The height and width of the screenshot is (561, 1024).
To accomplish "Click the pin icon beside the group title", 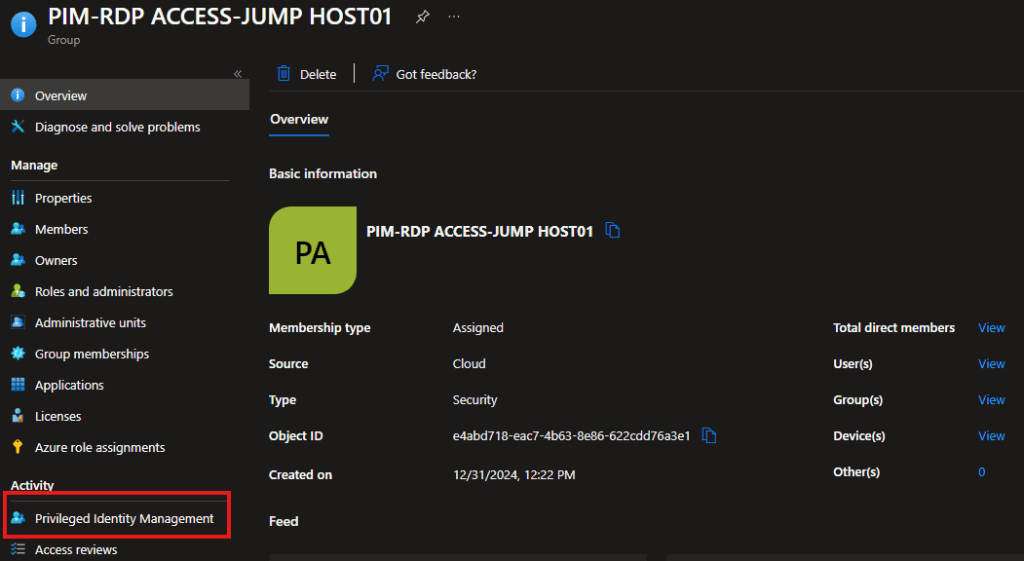I will tap(422, 17).
